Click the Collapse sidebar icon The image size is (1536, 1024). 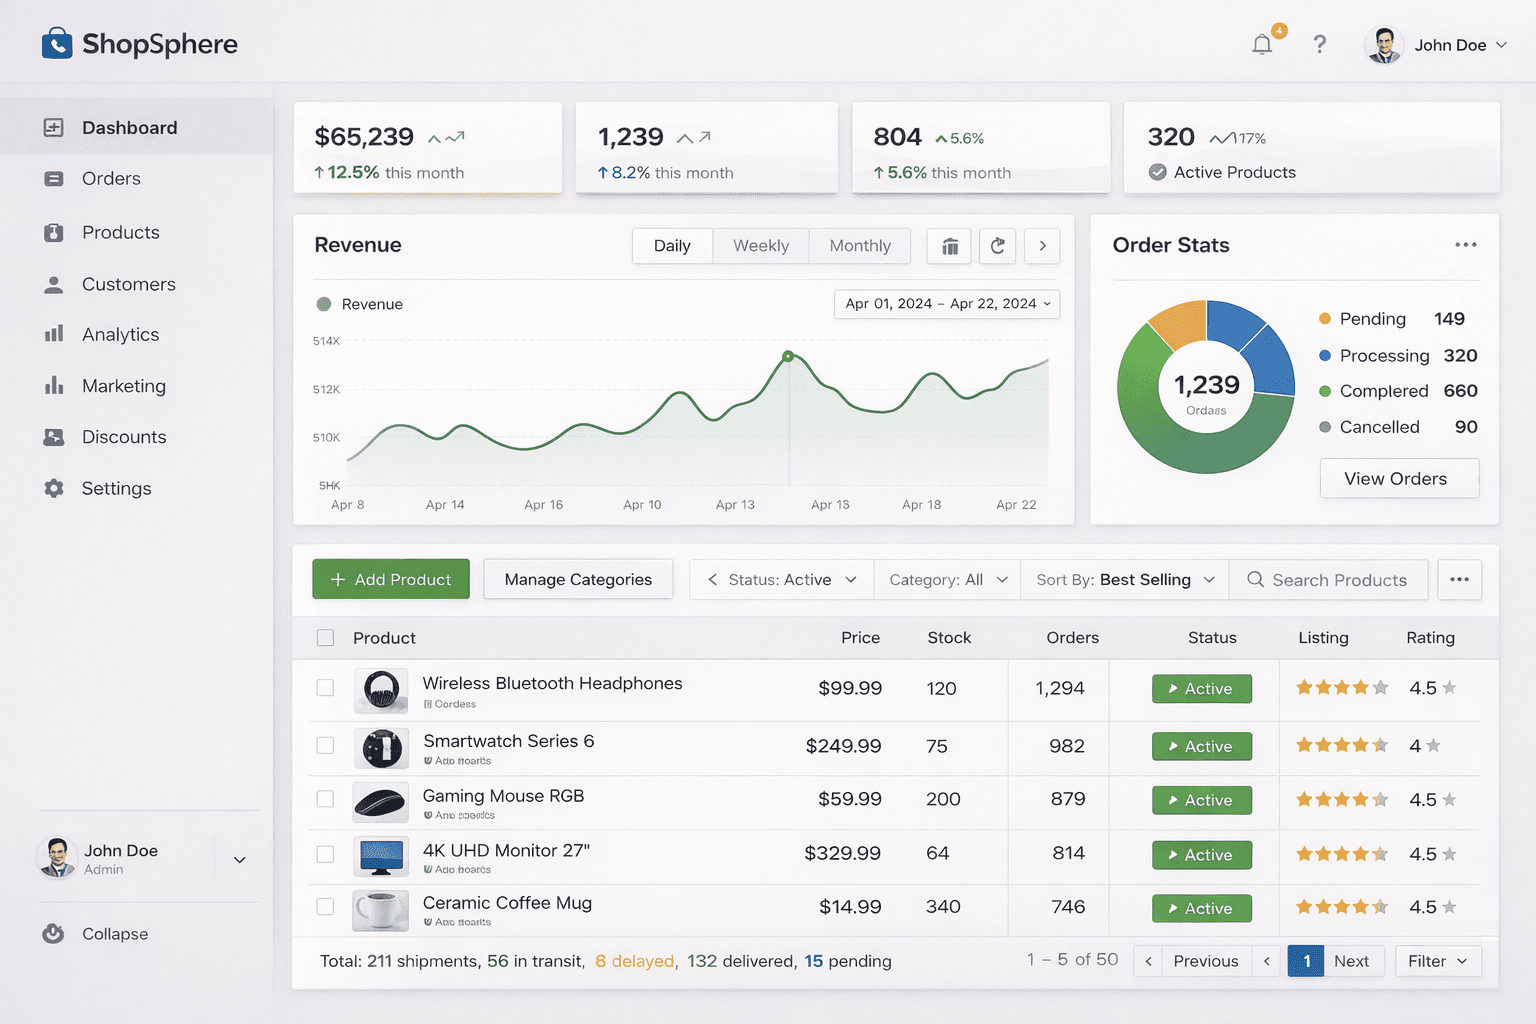tap(54, 933)
